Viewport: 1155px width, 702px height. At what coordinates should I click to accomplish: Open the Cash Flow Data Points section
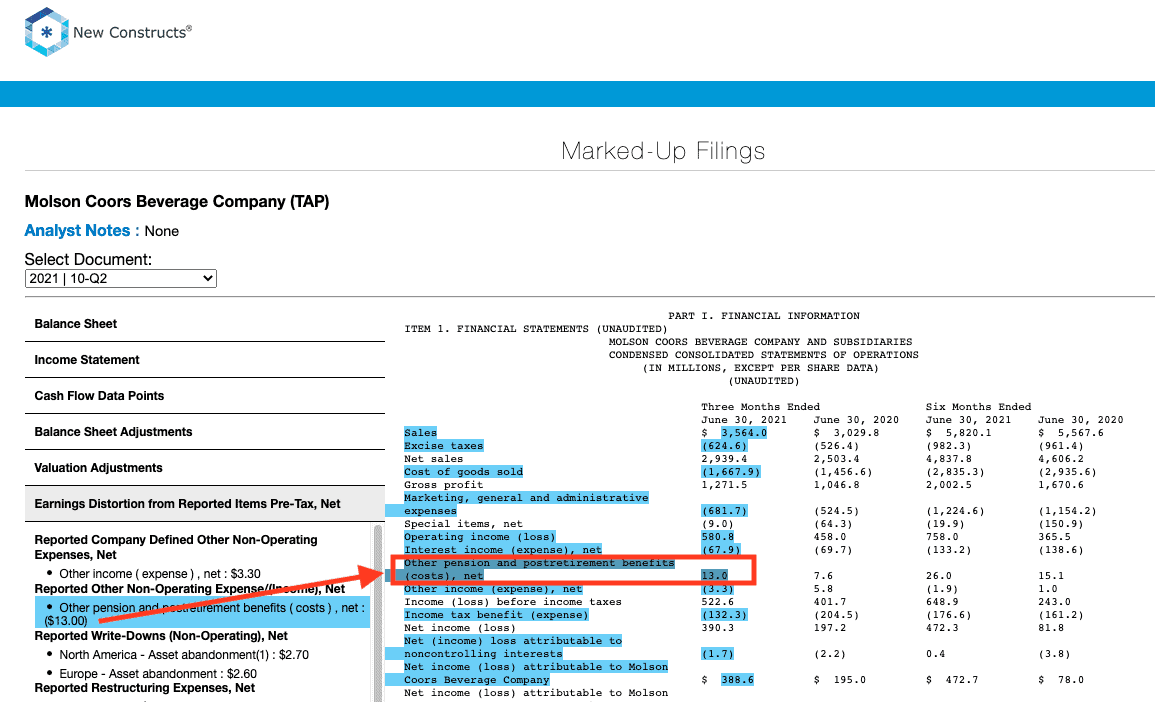205,396
